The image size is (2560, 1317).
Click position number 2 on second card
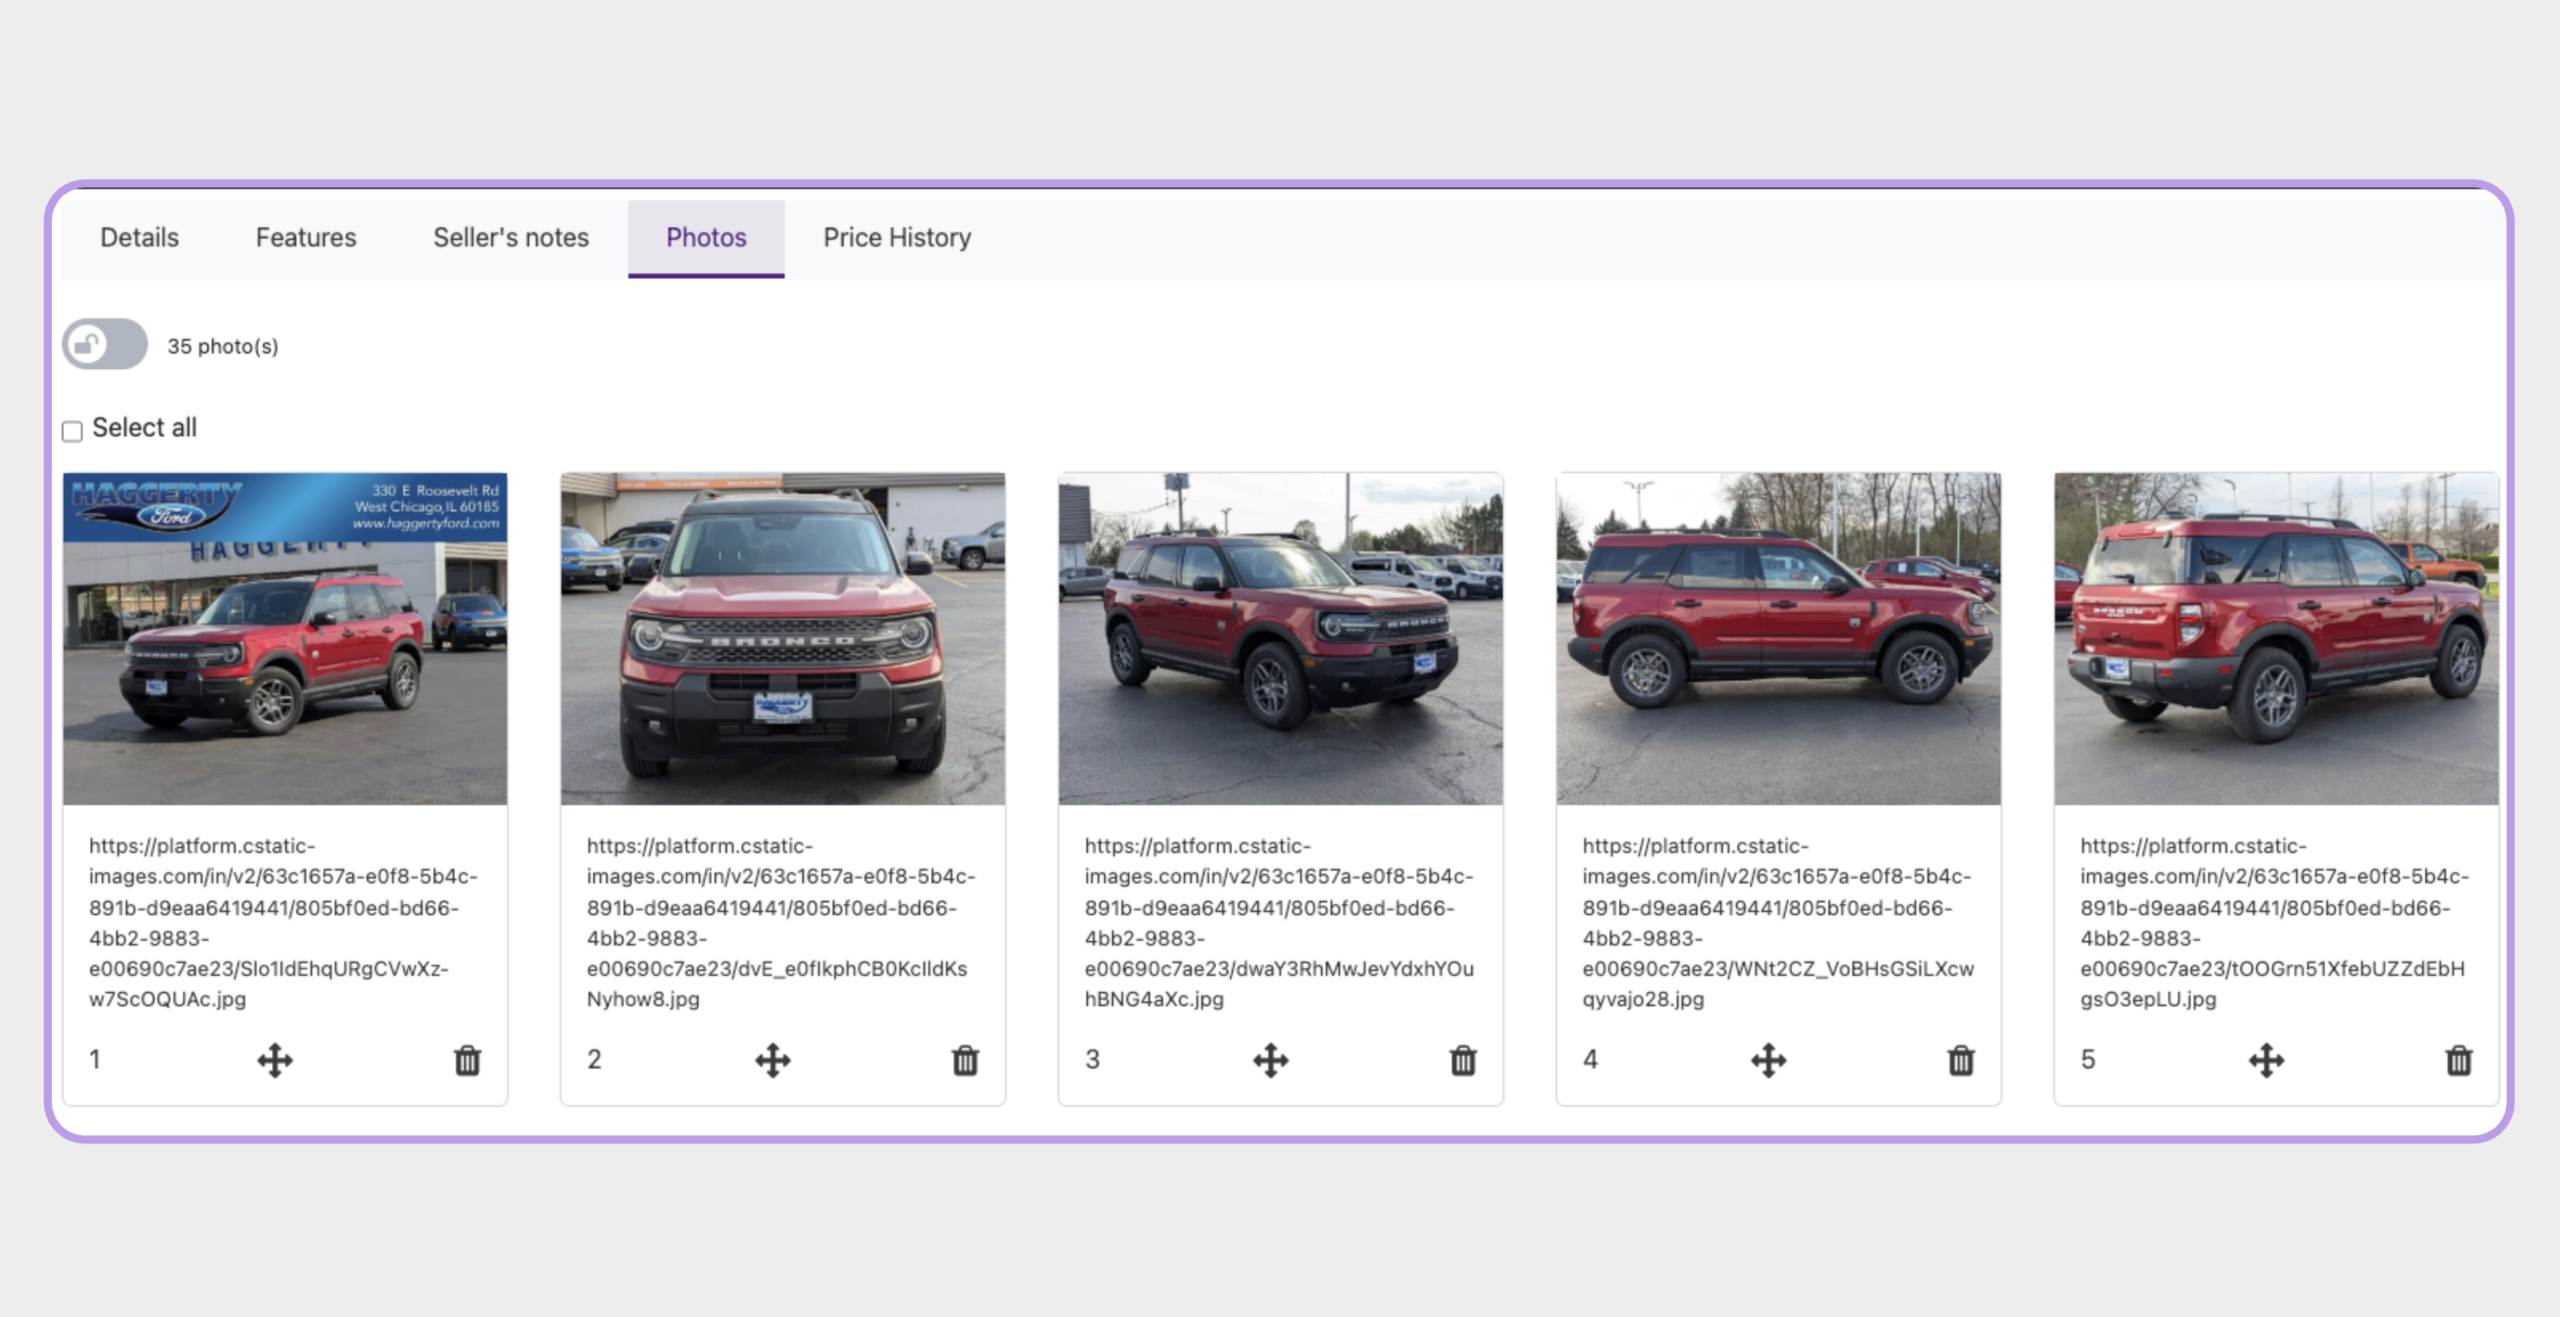tap(594, 1059)
